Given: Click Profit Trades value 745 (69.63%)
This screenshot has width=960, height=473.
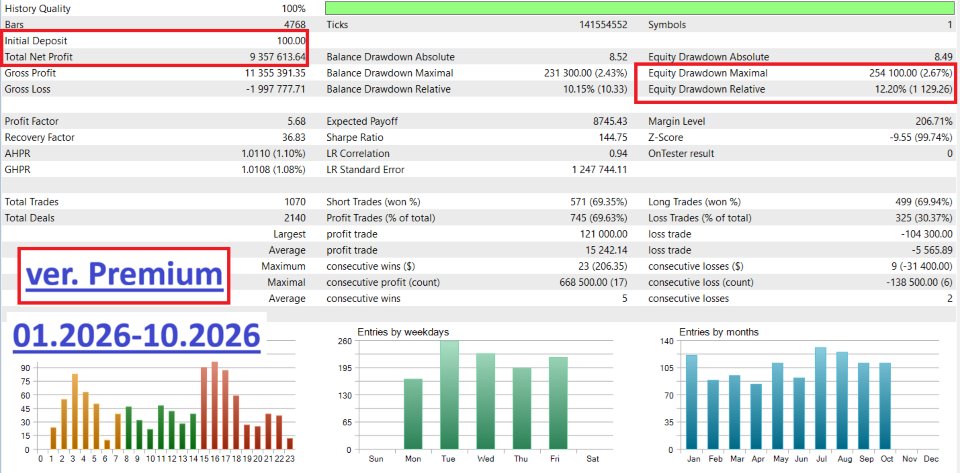Looking at the screenshot, I should click(599, 218).
